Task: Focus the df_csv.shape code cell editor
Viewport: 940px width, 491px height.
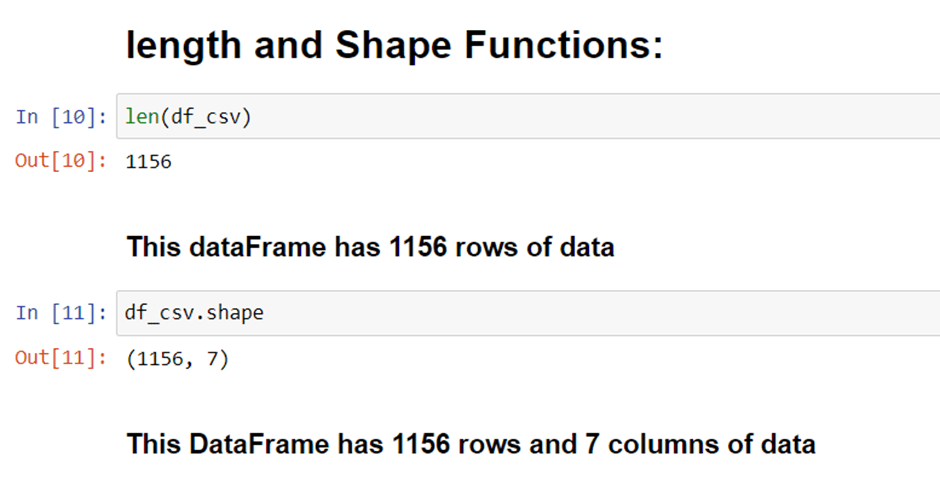Action: [528, 313]
